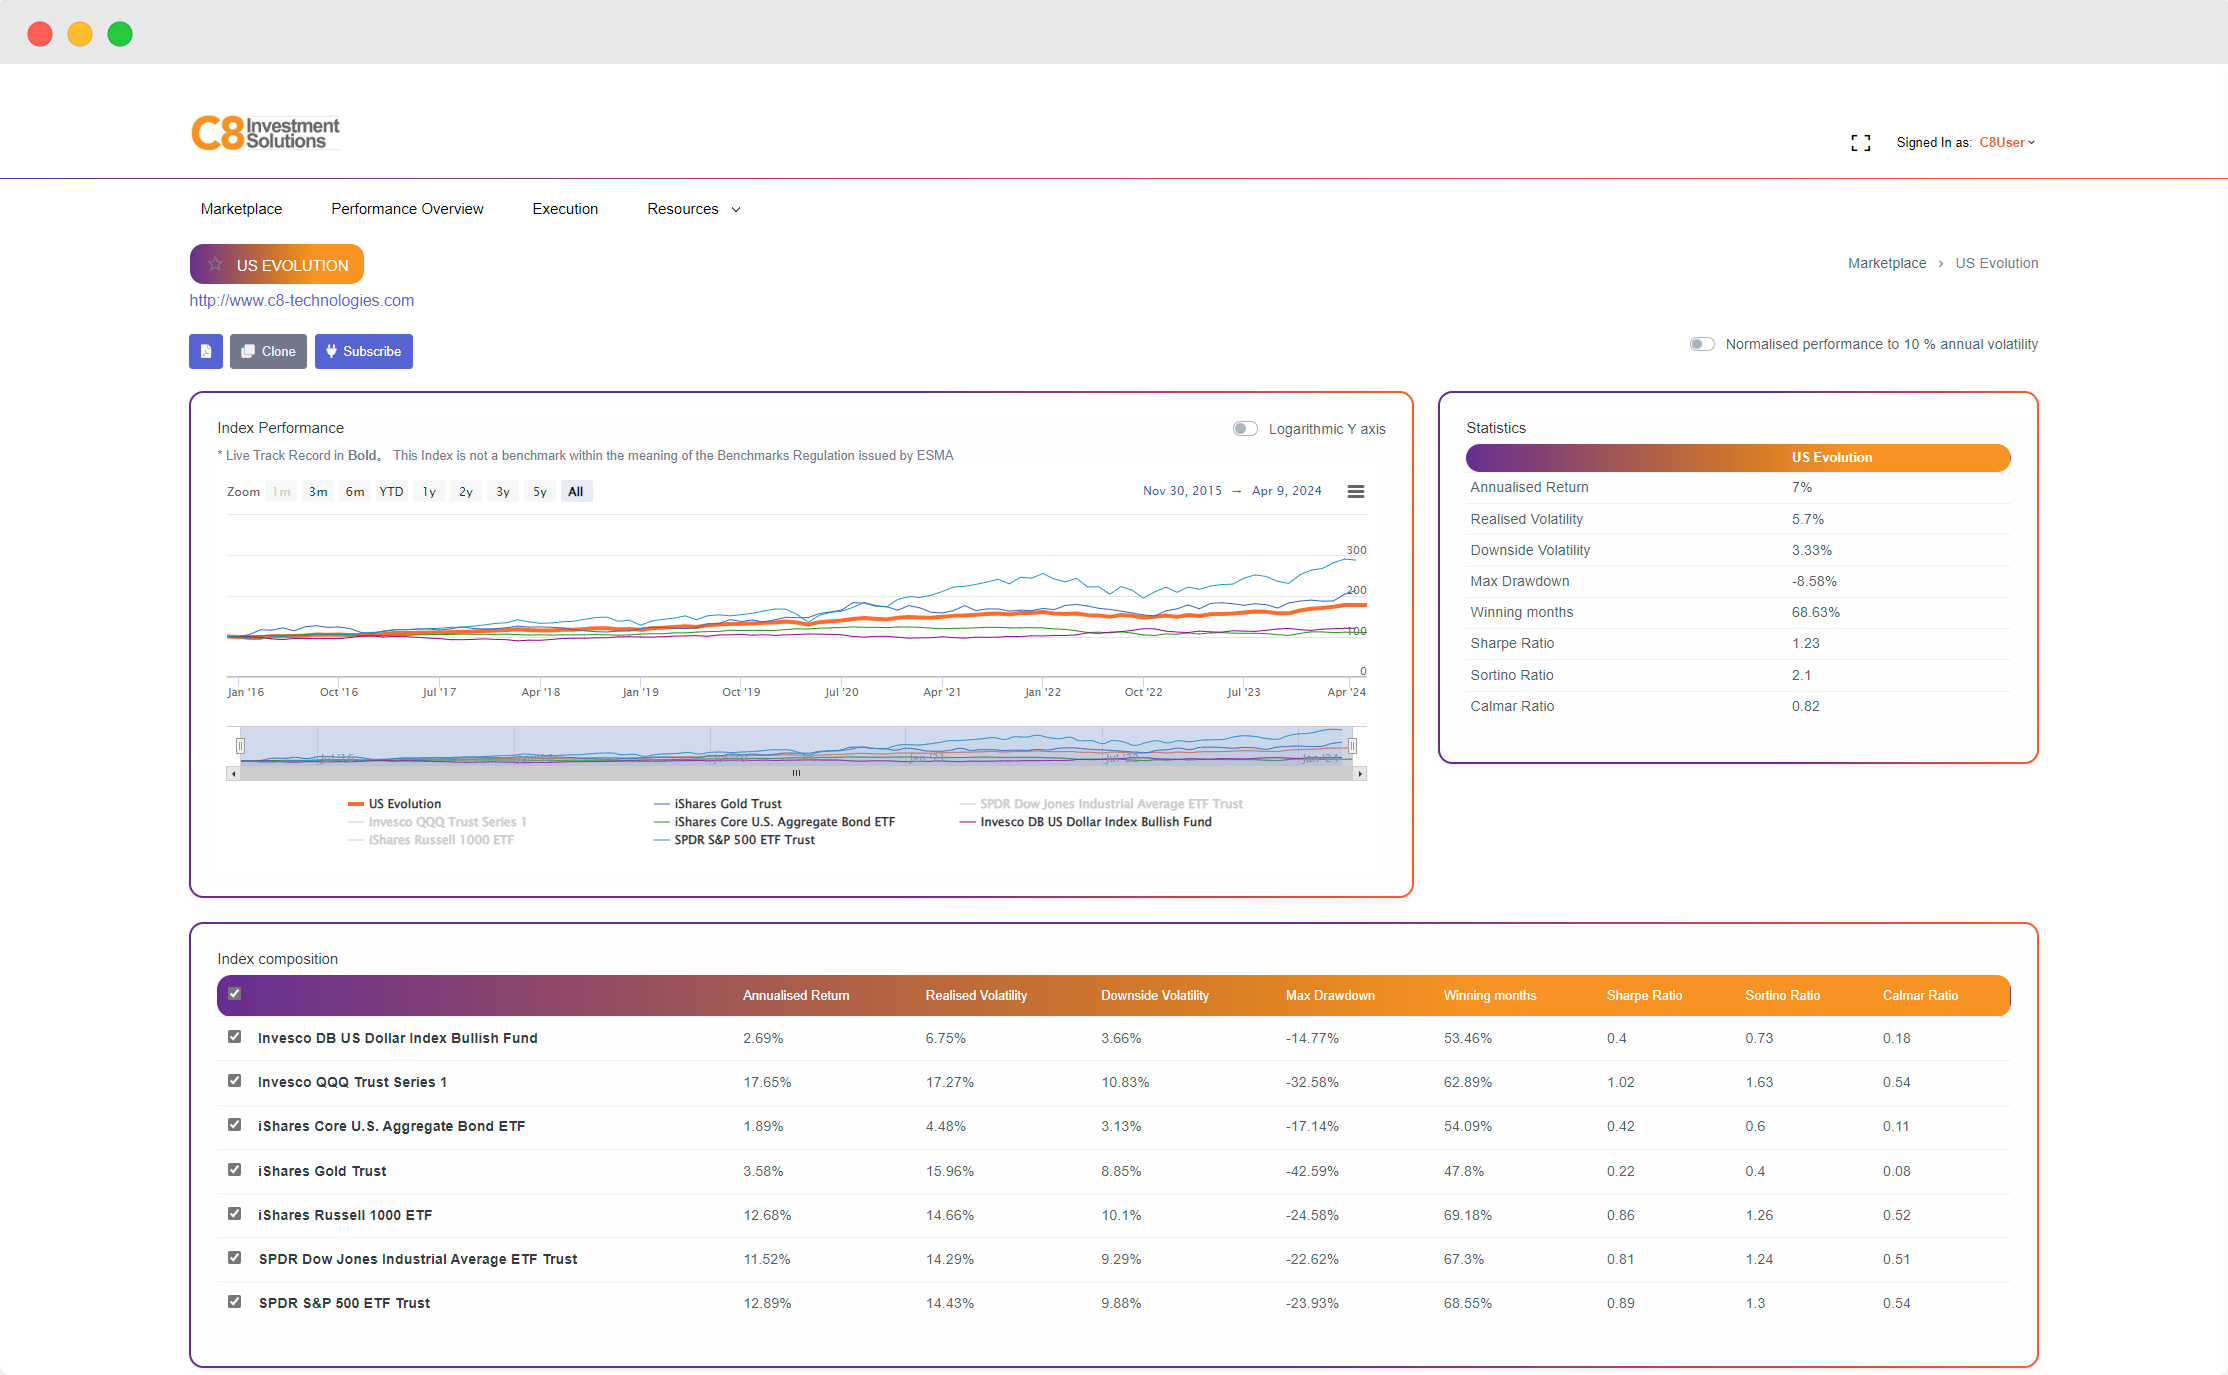Uncheck iShares Core U.S. Aggregate Bond row

[235, 1125]
